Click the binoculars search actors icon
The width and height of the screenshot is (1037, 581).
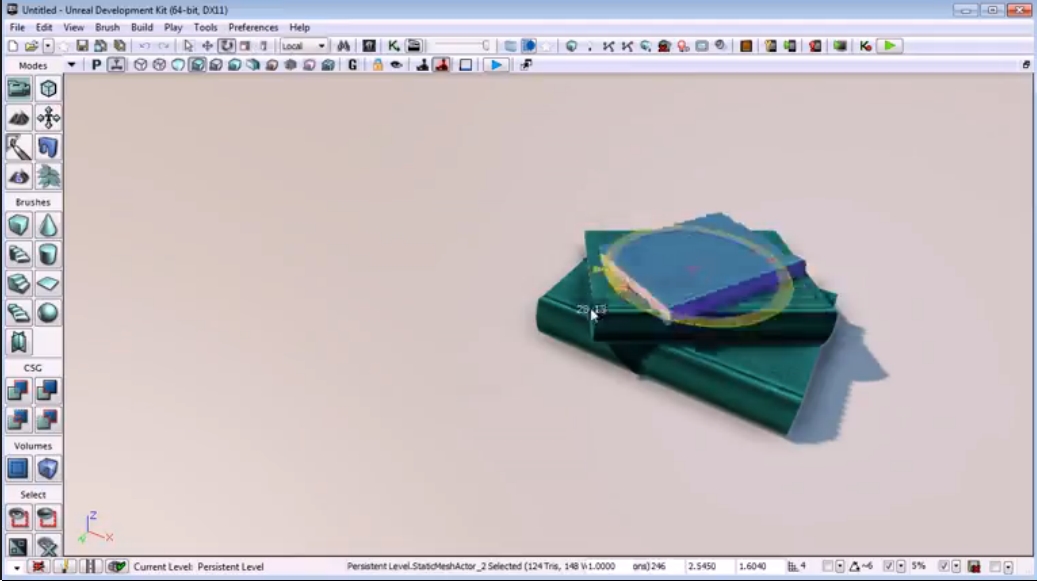tap(343, 46)
